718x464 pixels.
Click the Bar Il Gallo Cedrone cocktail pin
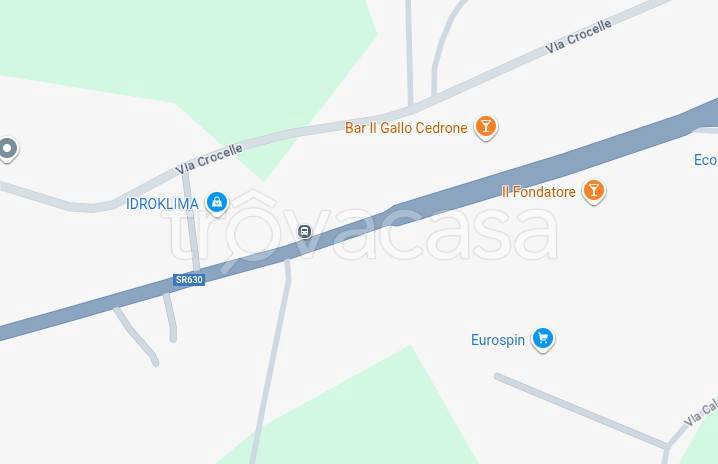[x=485, y=127]
